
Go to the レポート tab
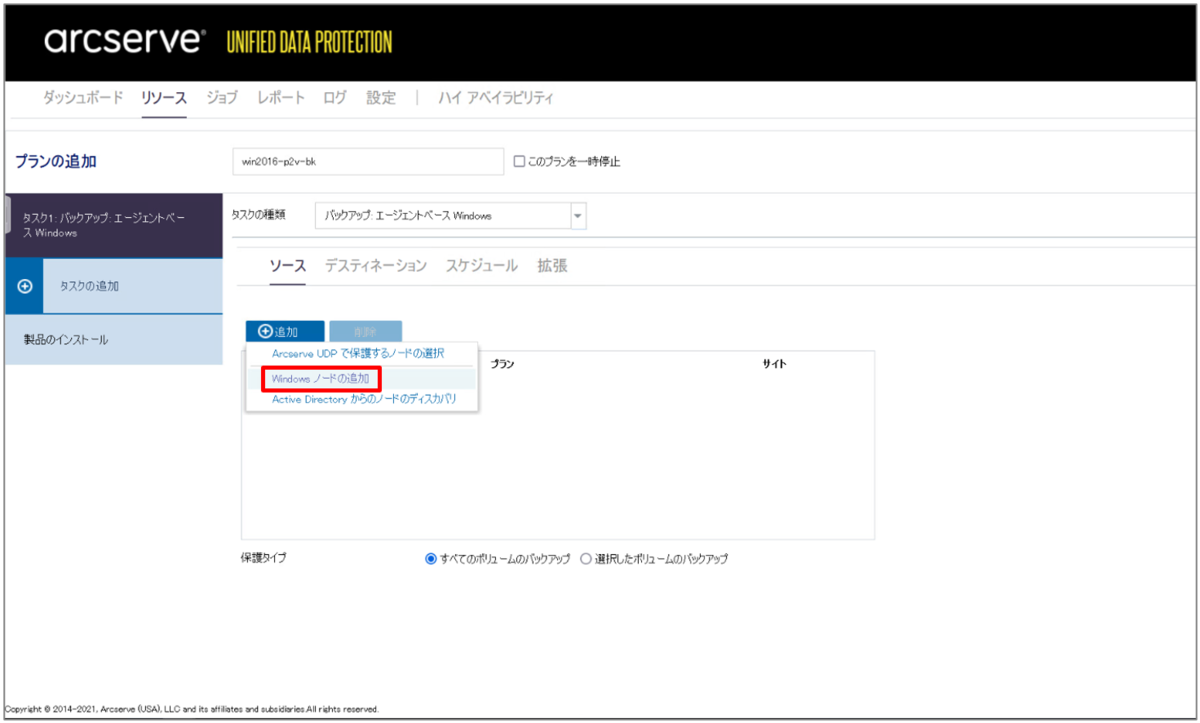pos(281,98)
